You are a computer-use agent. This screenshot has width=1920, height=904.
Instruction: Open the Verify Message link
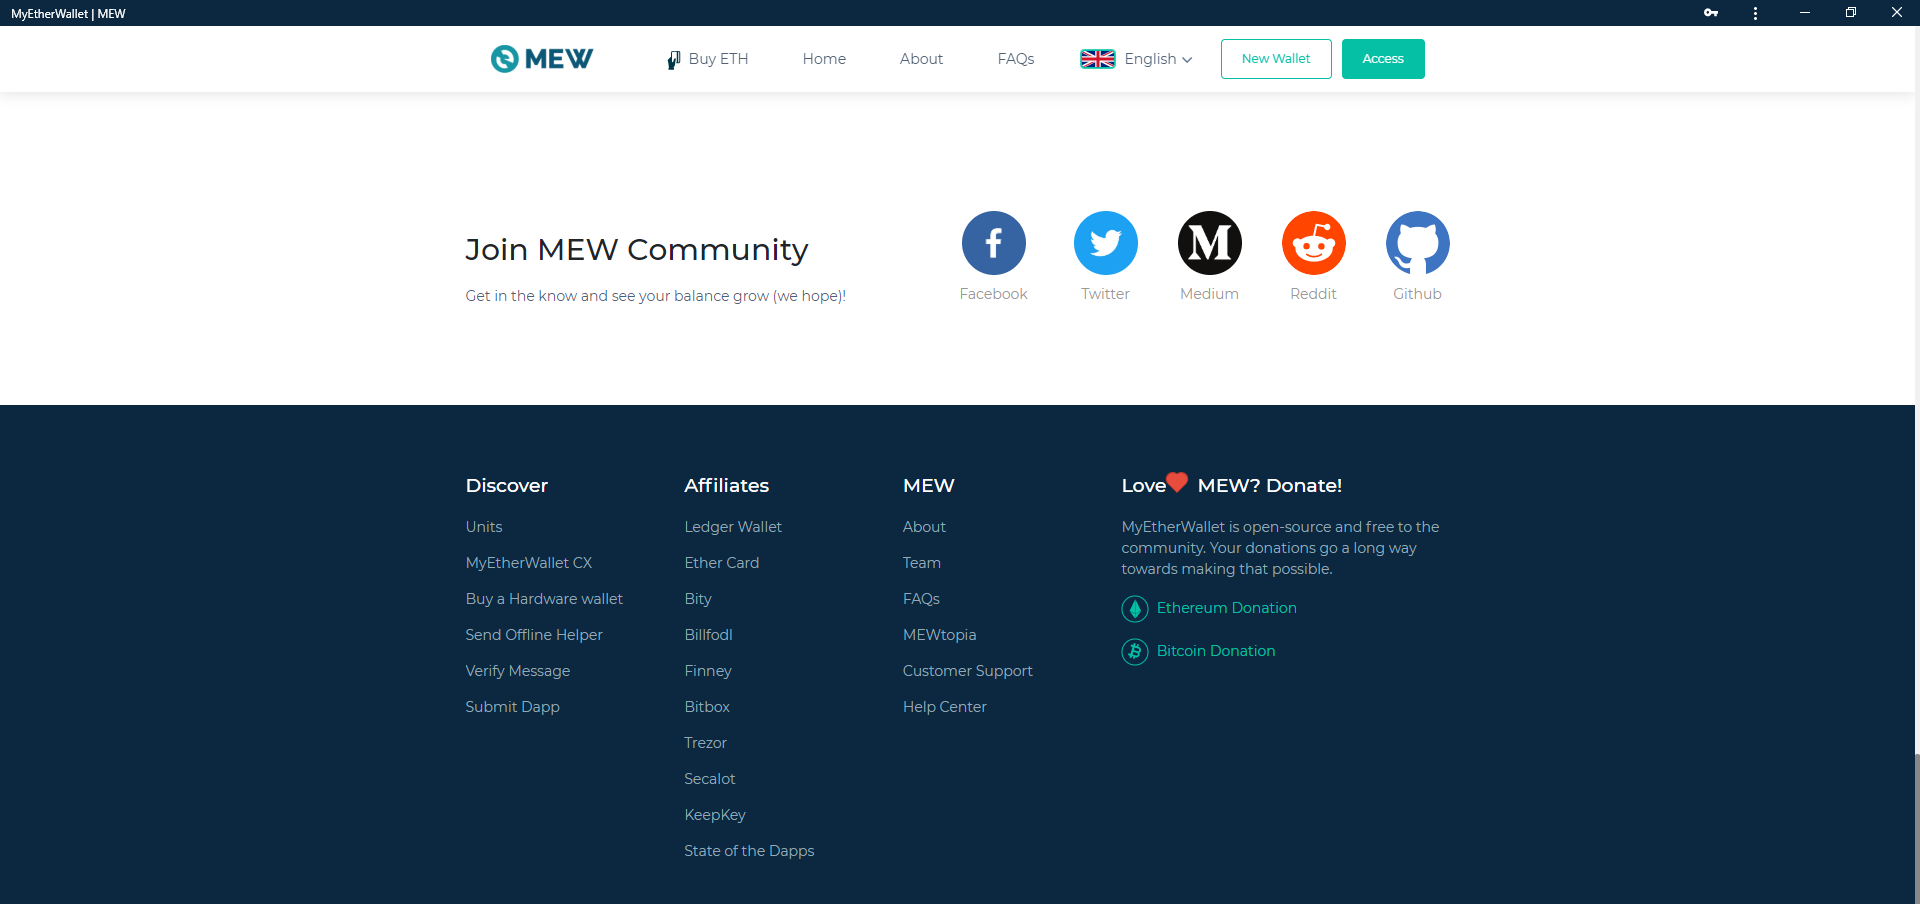pyautogui.click(x=518, y=671)
